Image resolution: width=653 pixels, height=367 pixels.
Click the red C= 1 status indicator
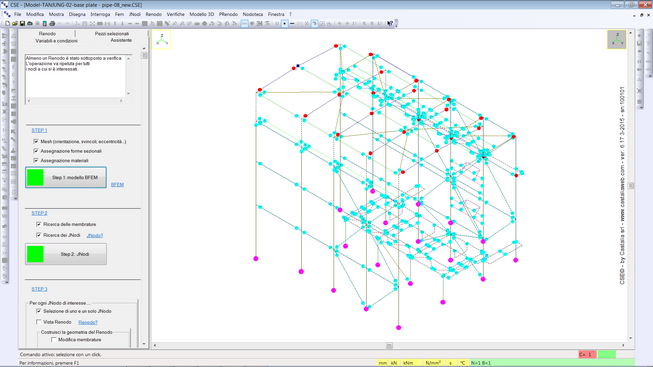click(x=587, y=355)
